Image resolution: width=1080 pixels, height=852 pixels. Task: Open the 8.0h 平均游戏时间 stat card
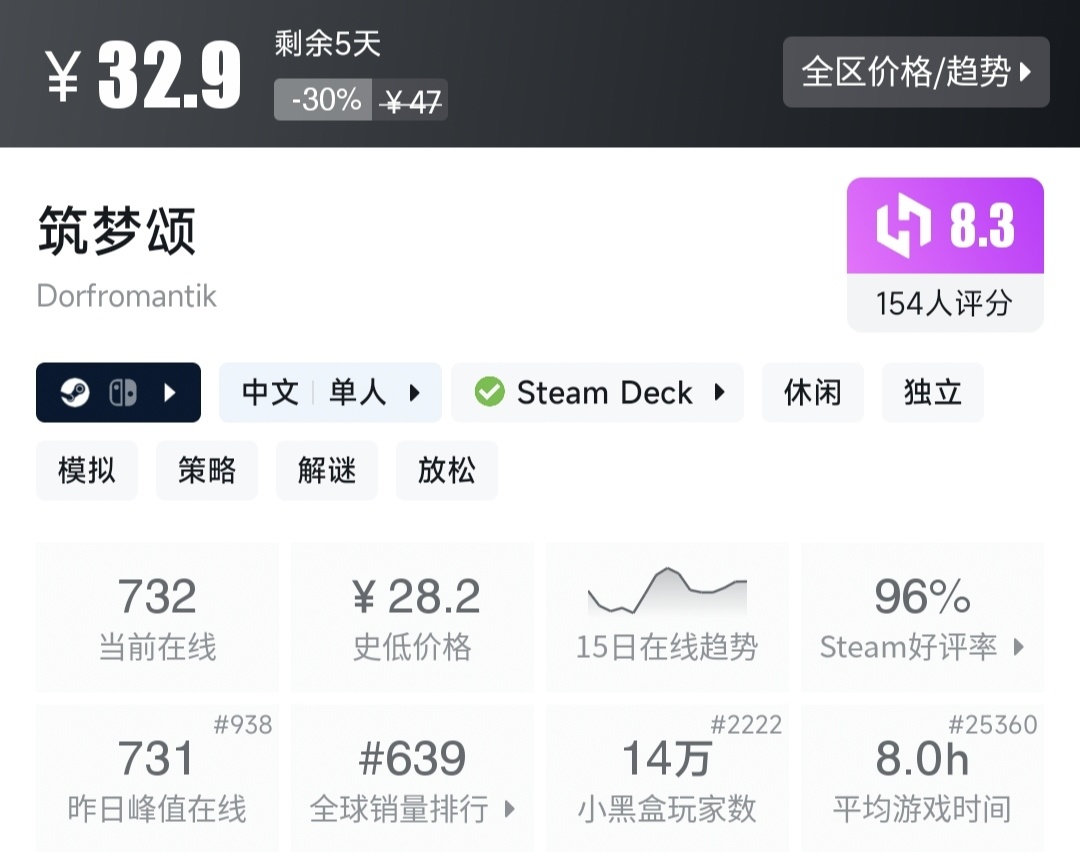coord(922,778)
